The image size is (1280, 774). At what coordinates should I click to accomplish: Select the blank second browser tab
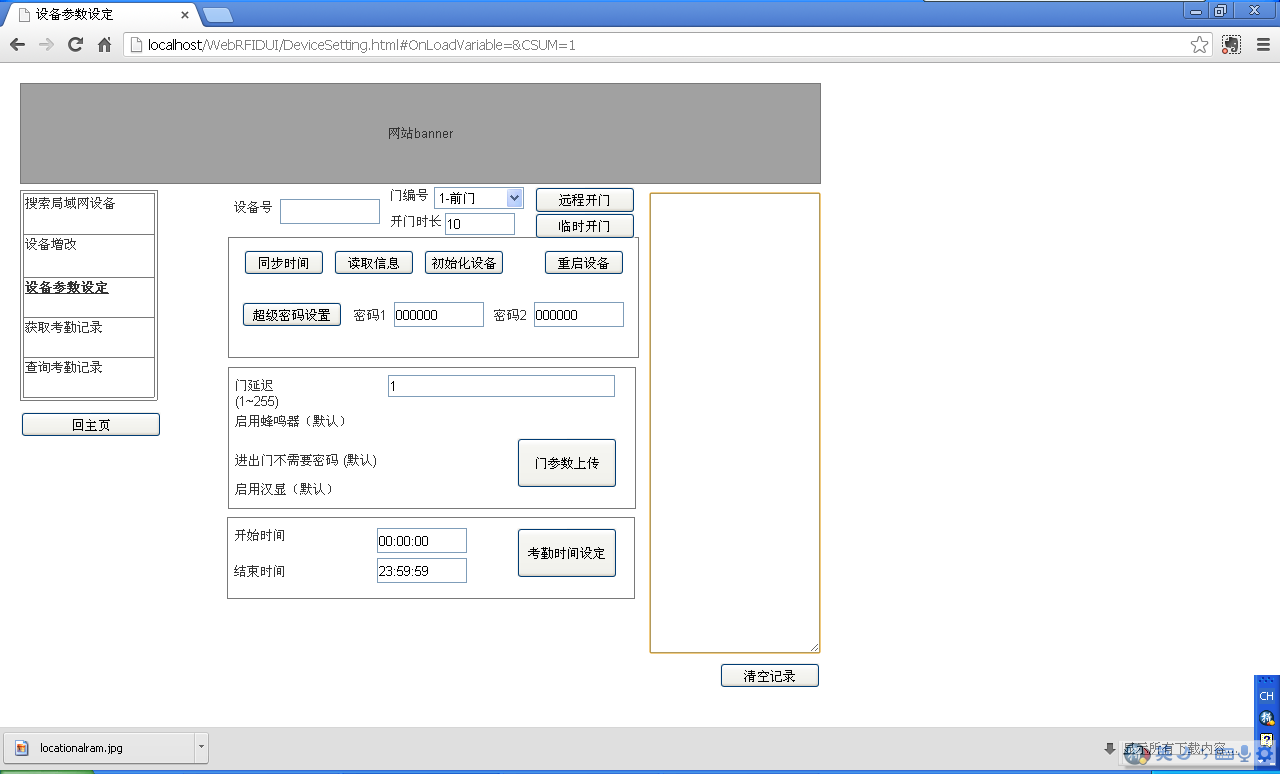220,15
